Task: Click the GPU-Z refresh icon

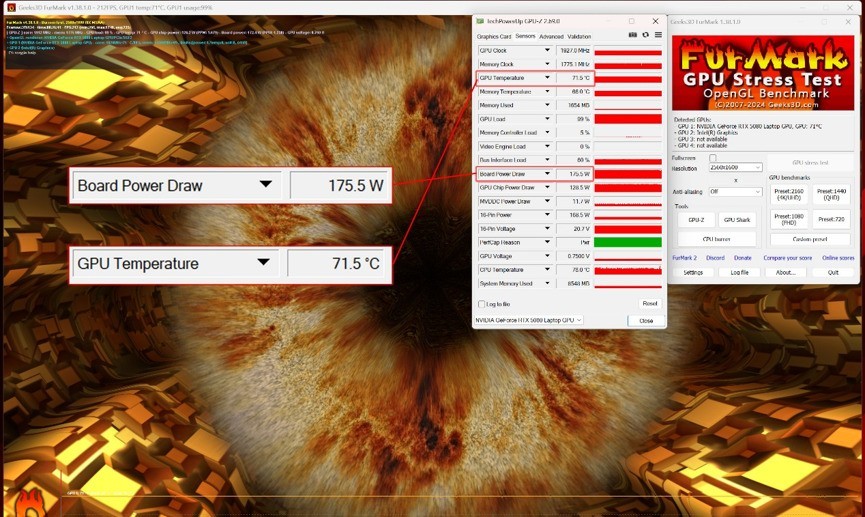Action: pyautogui.click(x=645, y=35)
